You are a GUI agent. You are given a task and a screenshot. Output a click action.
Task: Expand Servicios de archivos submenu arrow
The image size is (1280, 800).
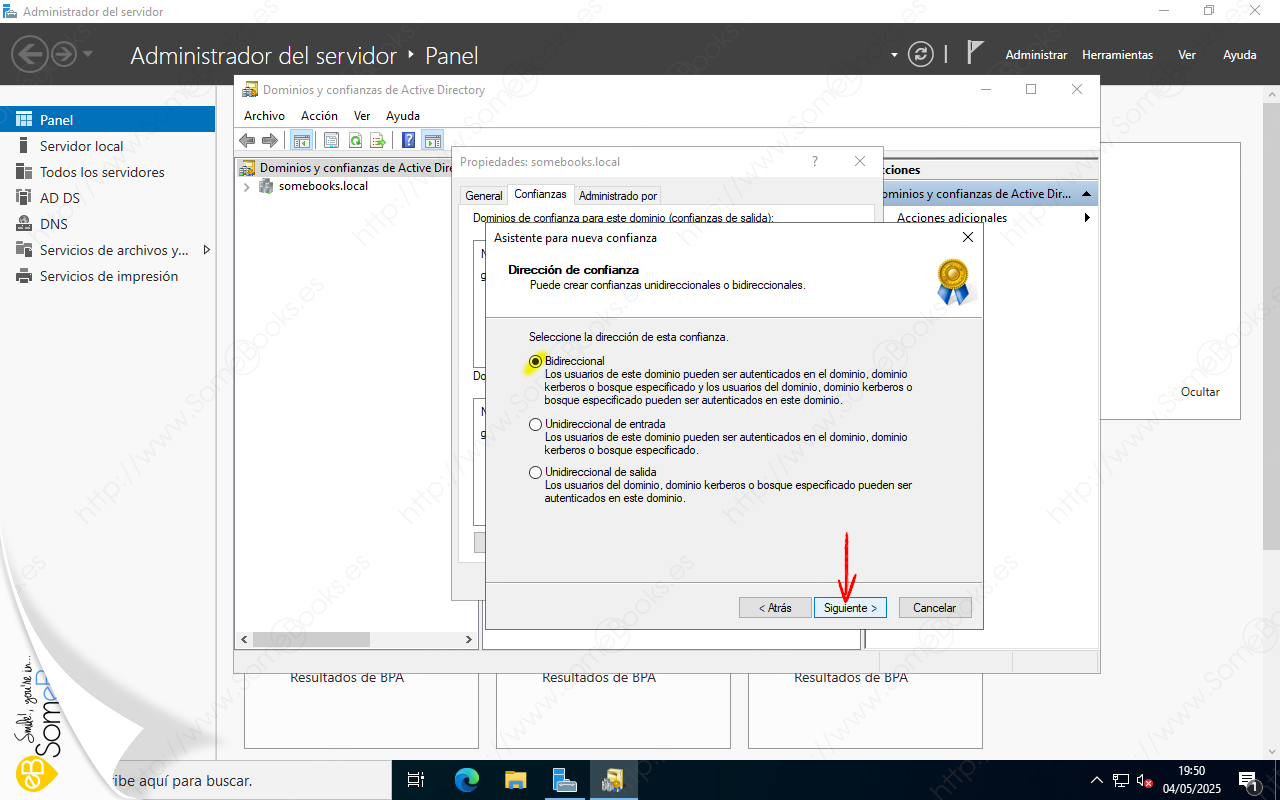[207, 250]
